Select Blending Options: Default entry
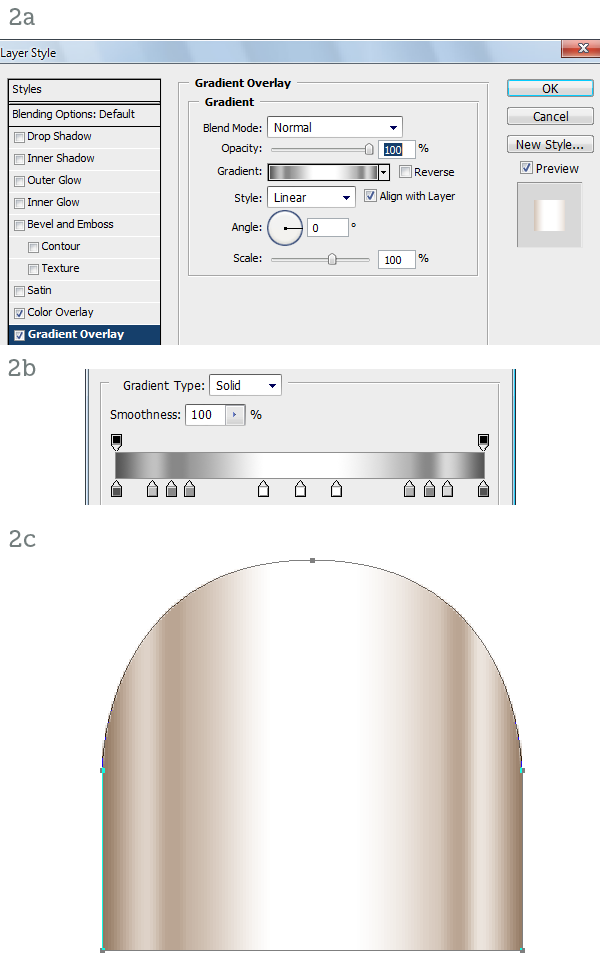Viewport: 600px width, 968px height. [x=85, y=114]
